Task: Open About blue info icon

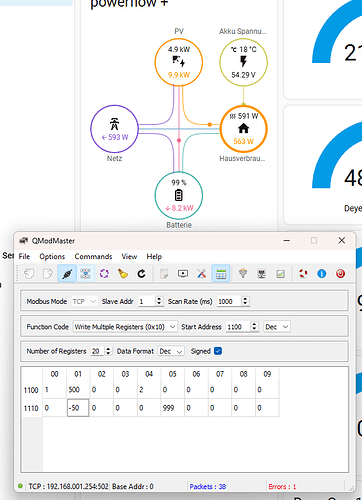Action: [322, 274]
